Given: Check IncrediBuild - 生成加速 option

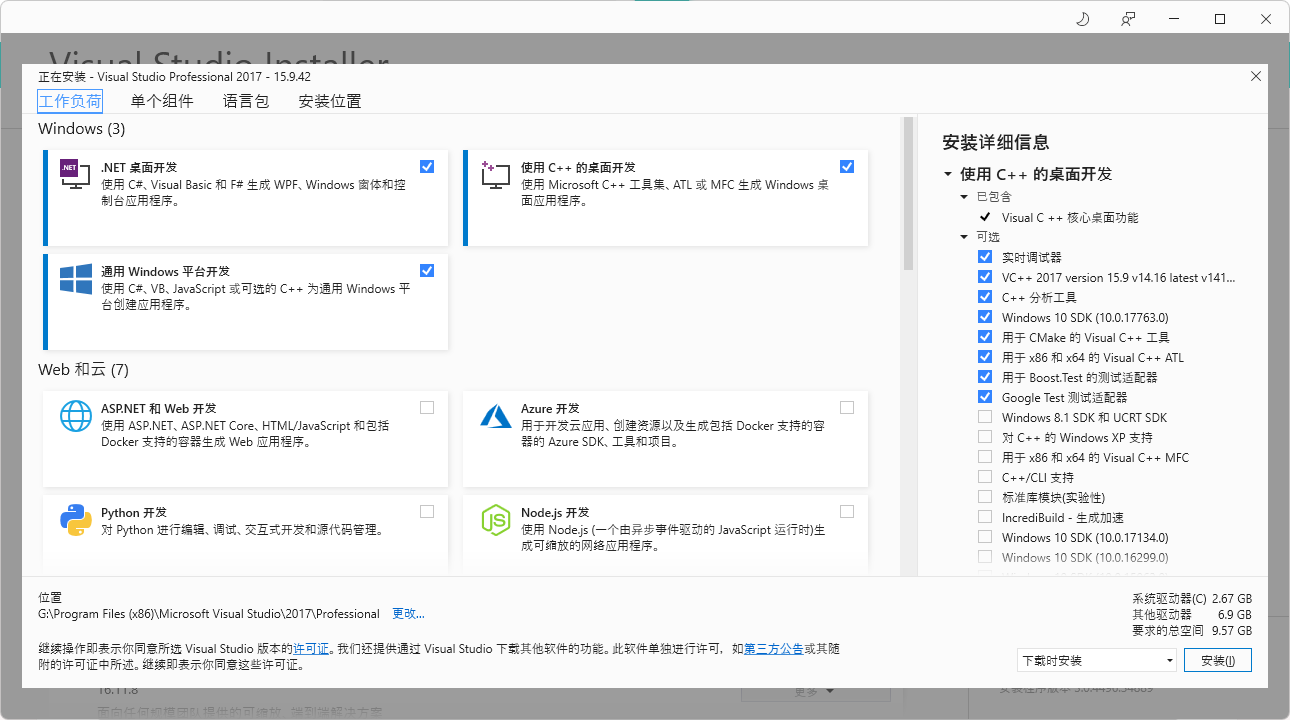Looking at the screenshot, I should coord(985,517).
